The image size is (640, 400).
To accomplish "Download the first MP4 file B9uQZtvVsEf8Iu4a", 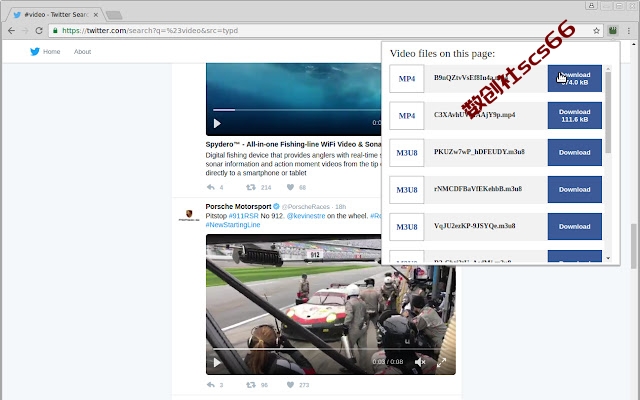I will pos(574,78).
